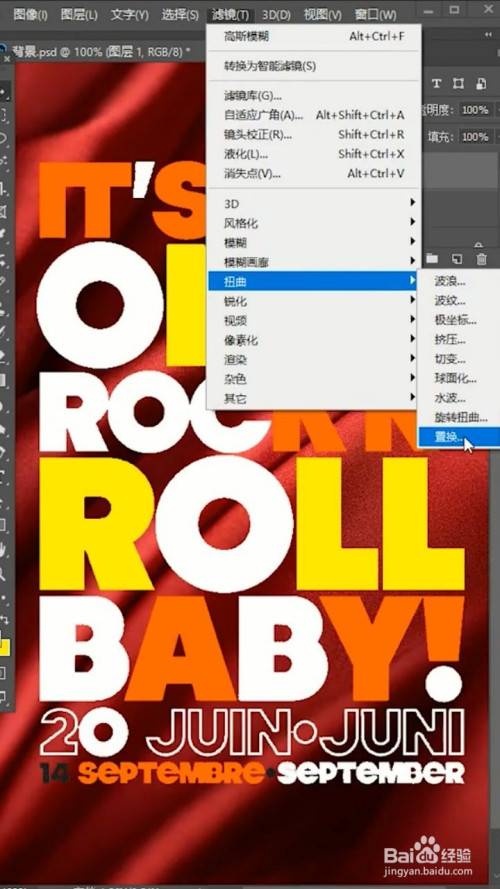This screenshot has height=889, width=500.
Task: Choose 球面化... distort filter
Action: tap(459, 378)
